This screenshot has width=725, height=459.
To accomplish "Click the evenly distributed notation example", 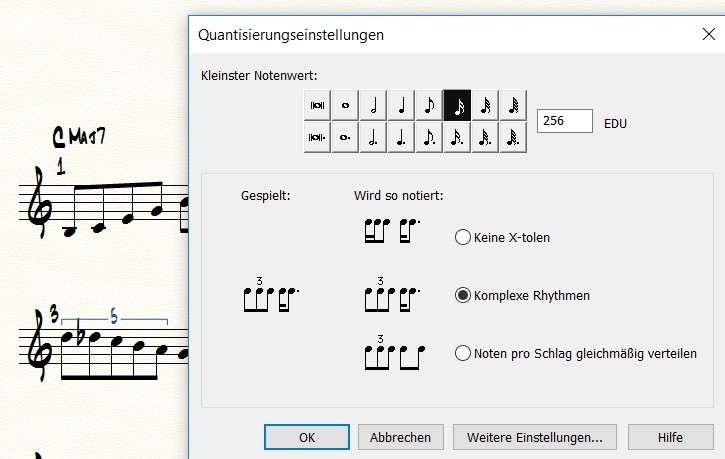I will (394, 352).
